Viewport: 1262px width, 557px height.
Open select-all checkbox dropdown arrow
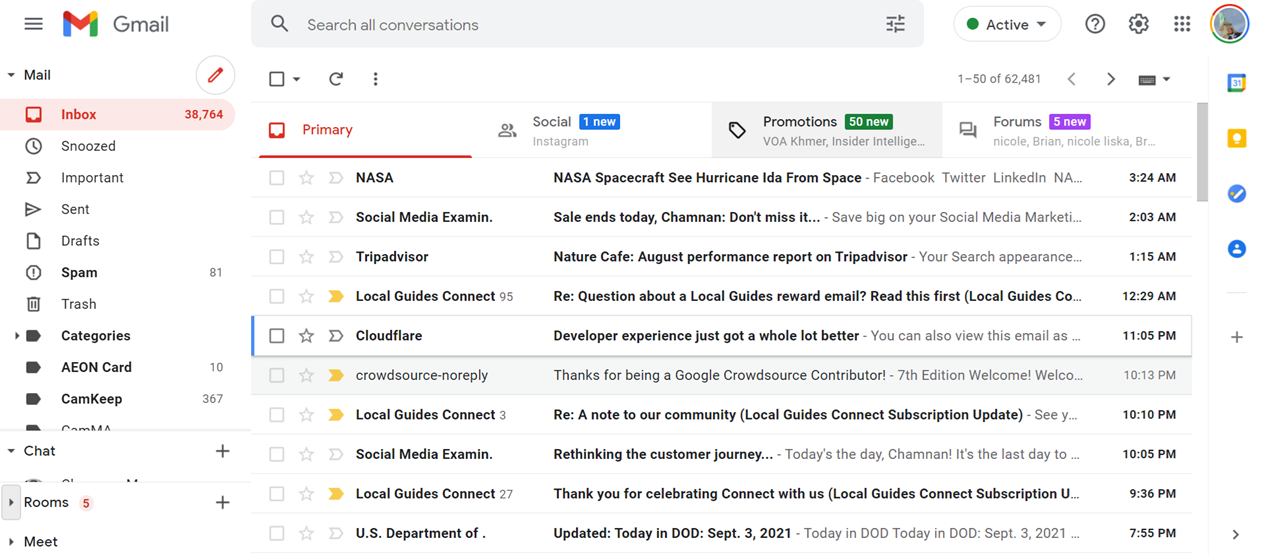coord(297,80)
